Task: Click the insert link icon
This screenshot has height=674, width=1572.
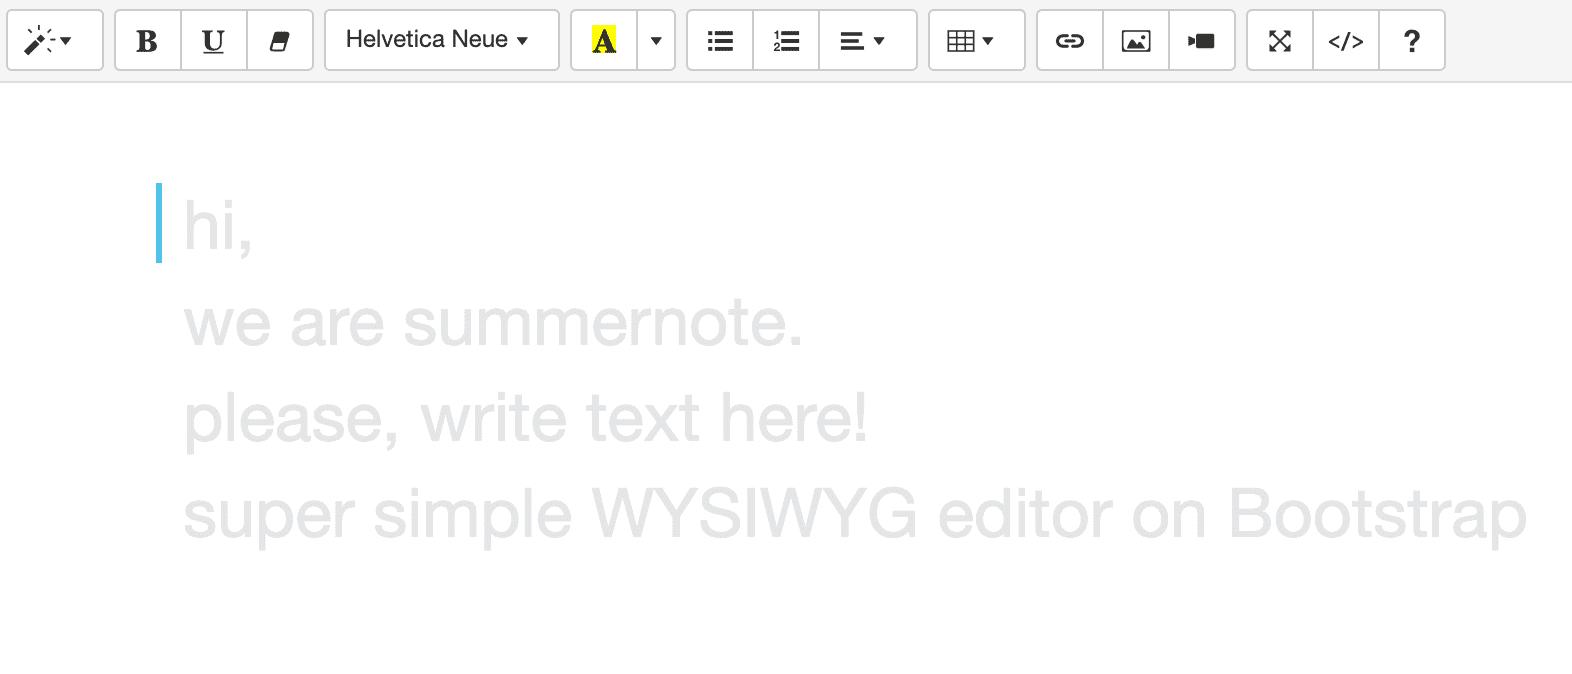Action: pyautogui.click(x=1070, y=40)
